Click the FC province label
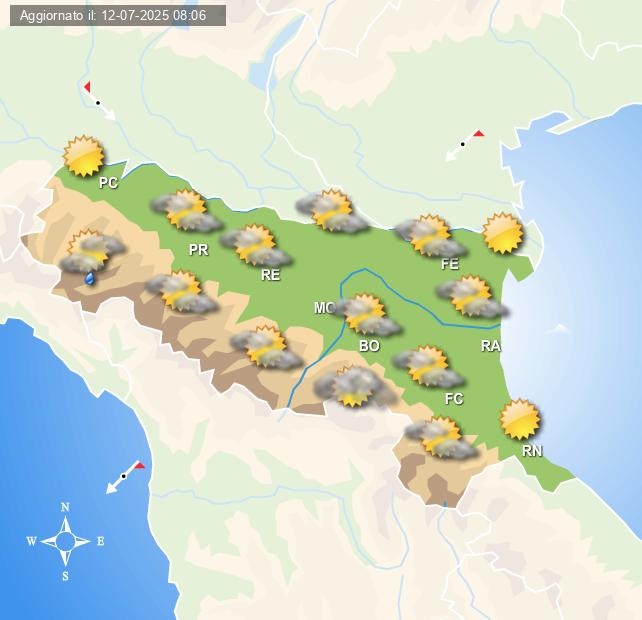The image size is (642, 620). (454, 398)
